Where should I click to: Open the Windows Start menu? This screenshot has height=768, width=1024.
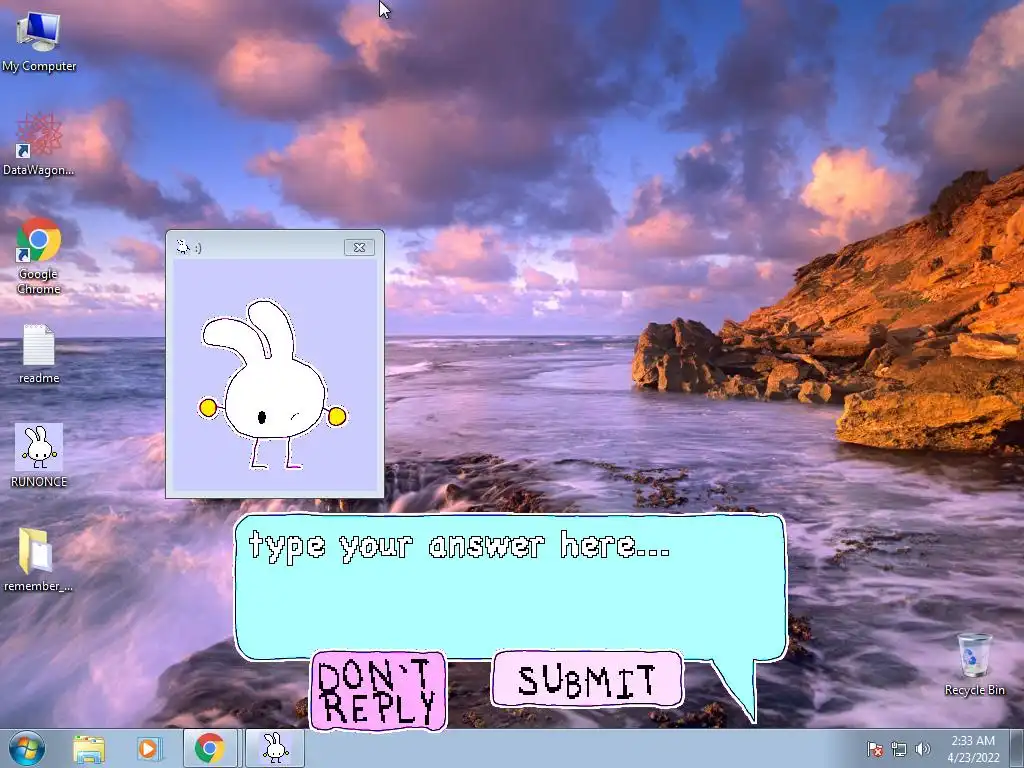27,748
